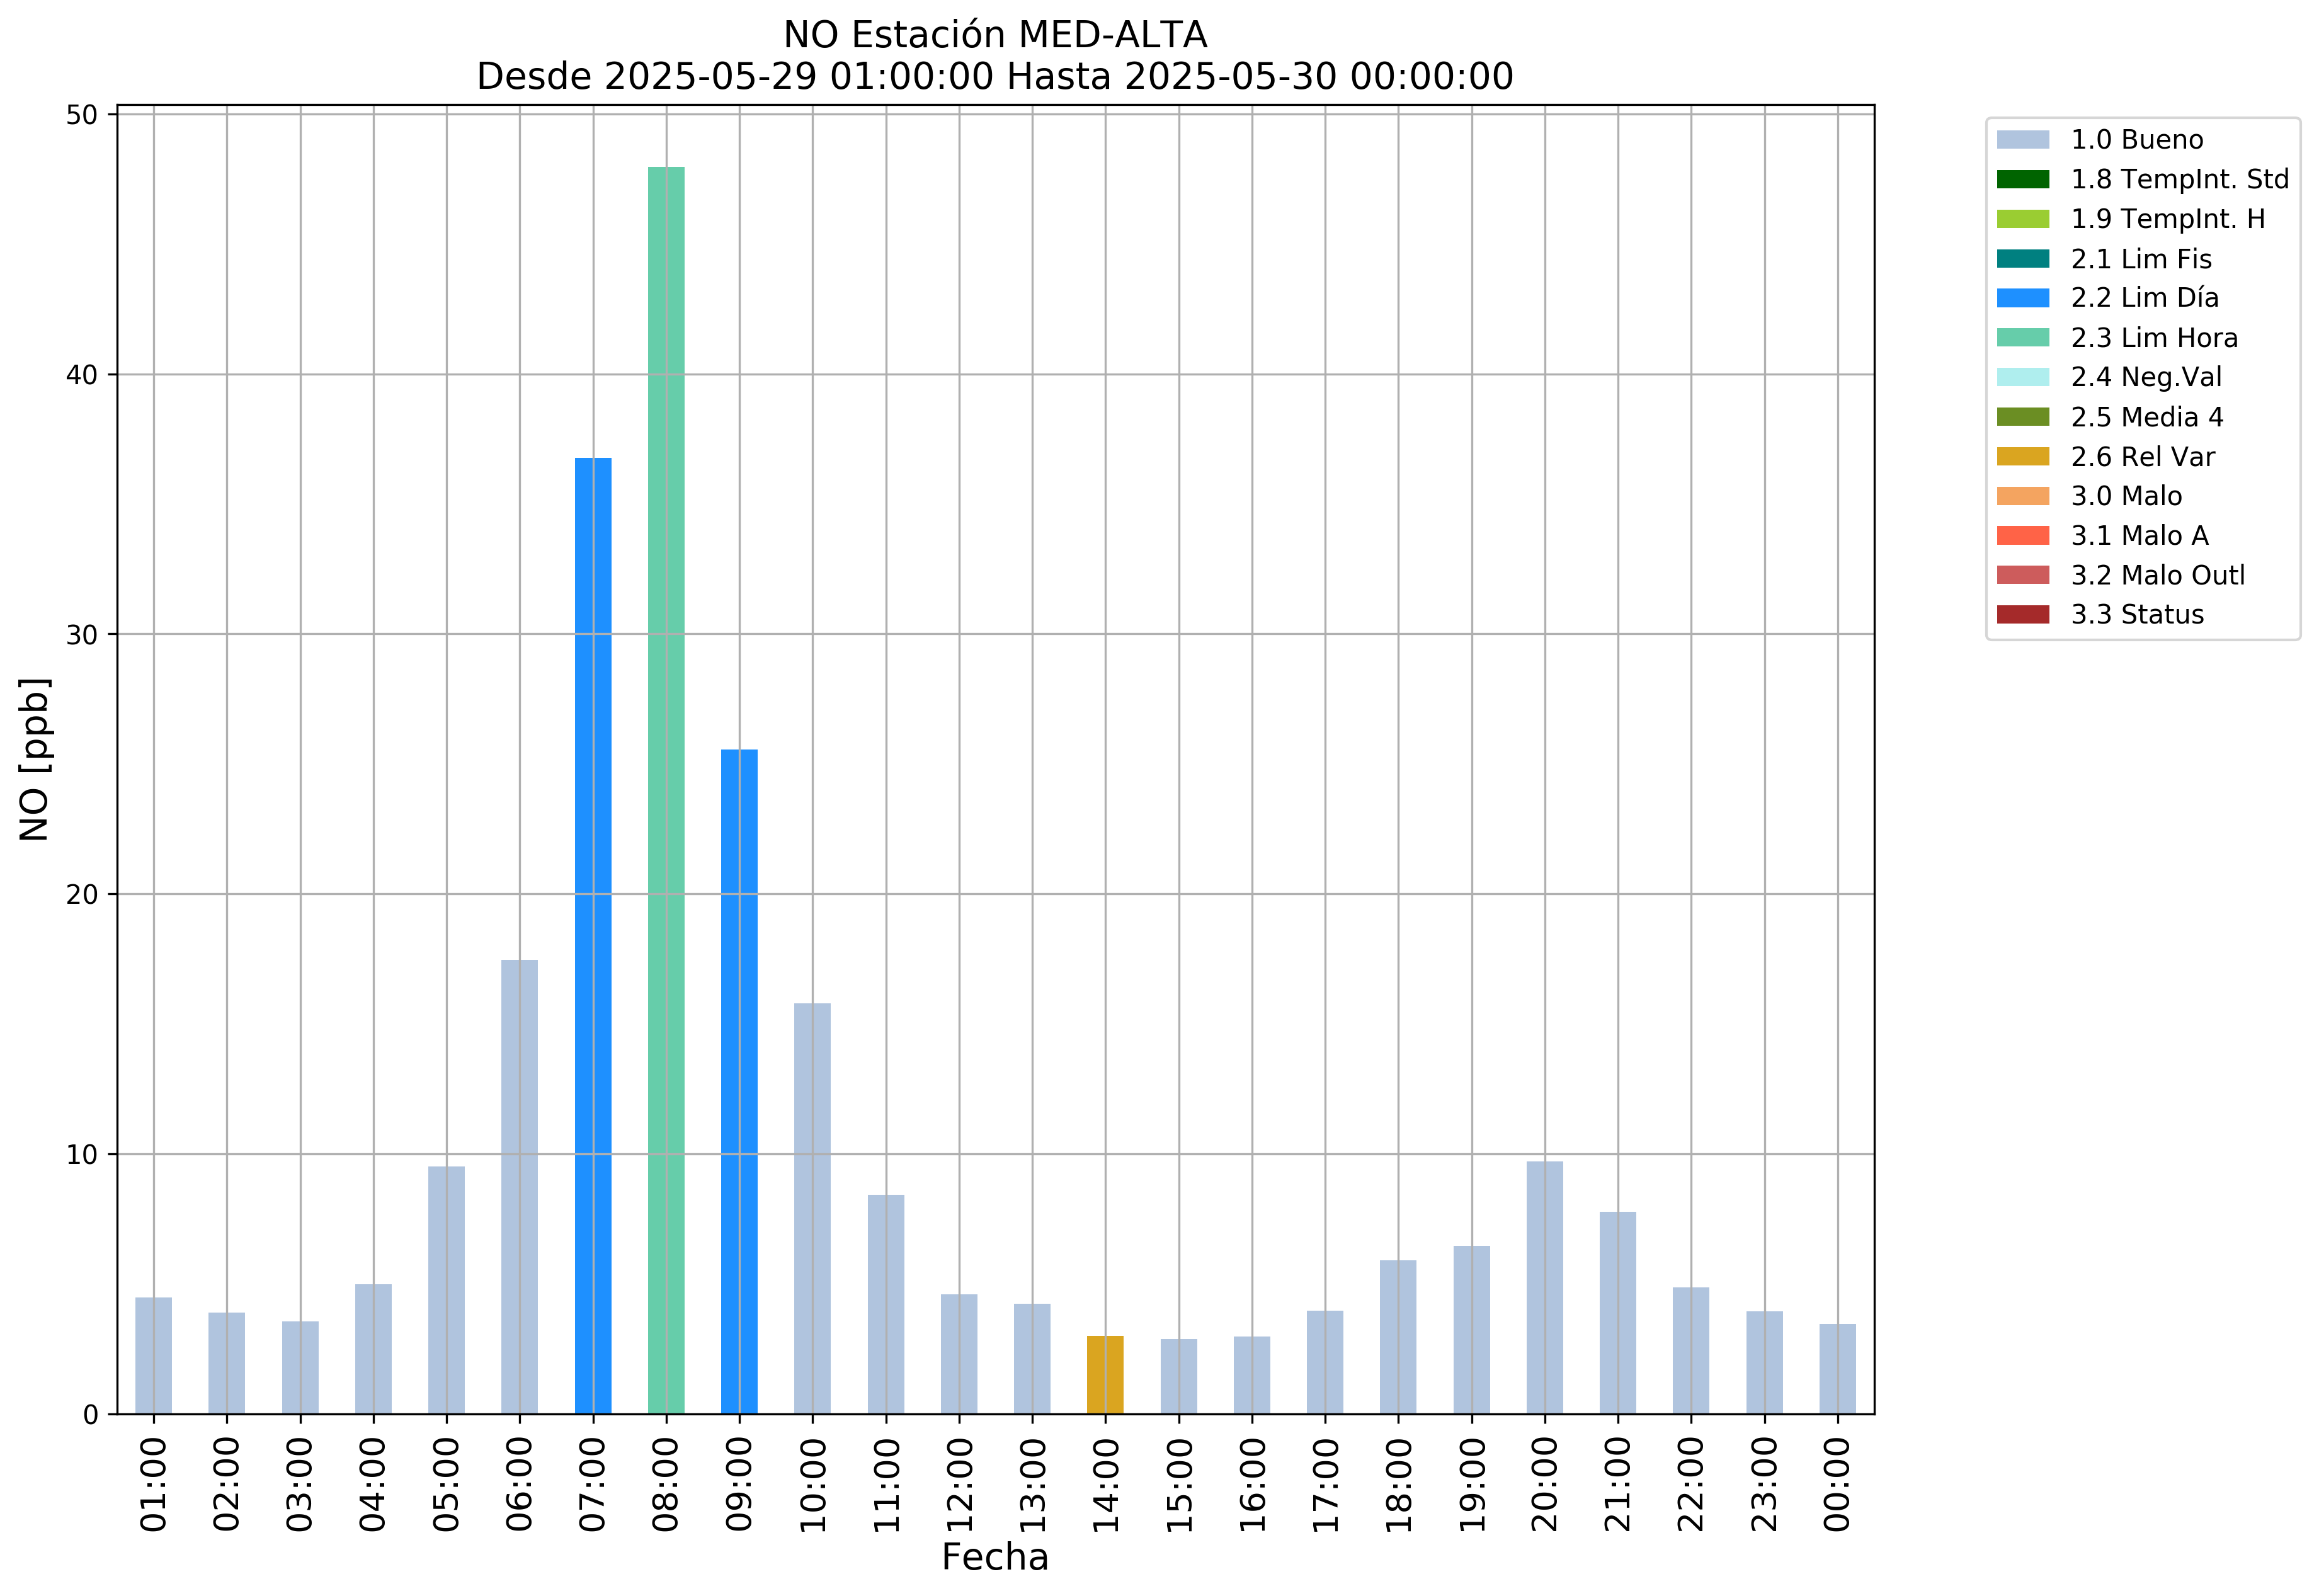
Task: Click the bar at 20:00
Action: tap(1545, 1288)
